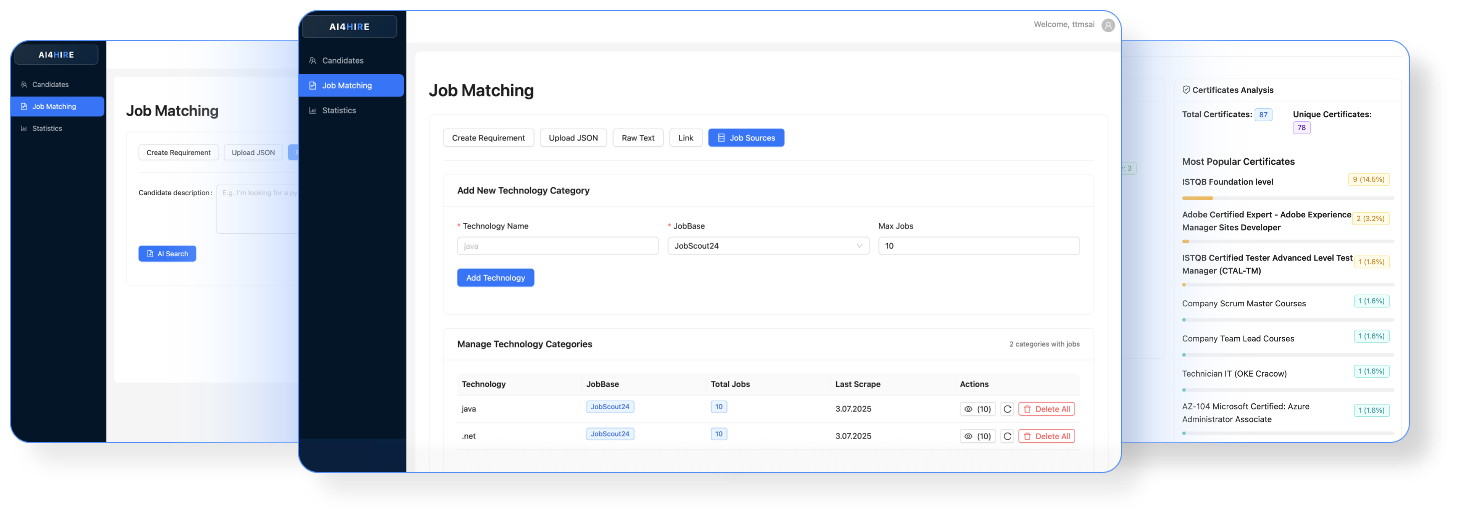Focus the Technology Name input field
This screenshot has height=523, width=1460.
557,246
